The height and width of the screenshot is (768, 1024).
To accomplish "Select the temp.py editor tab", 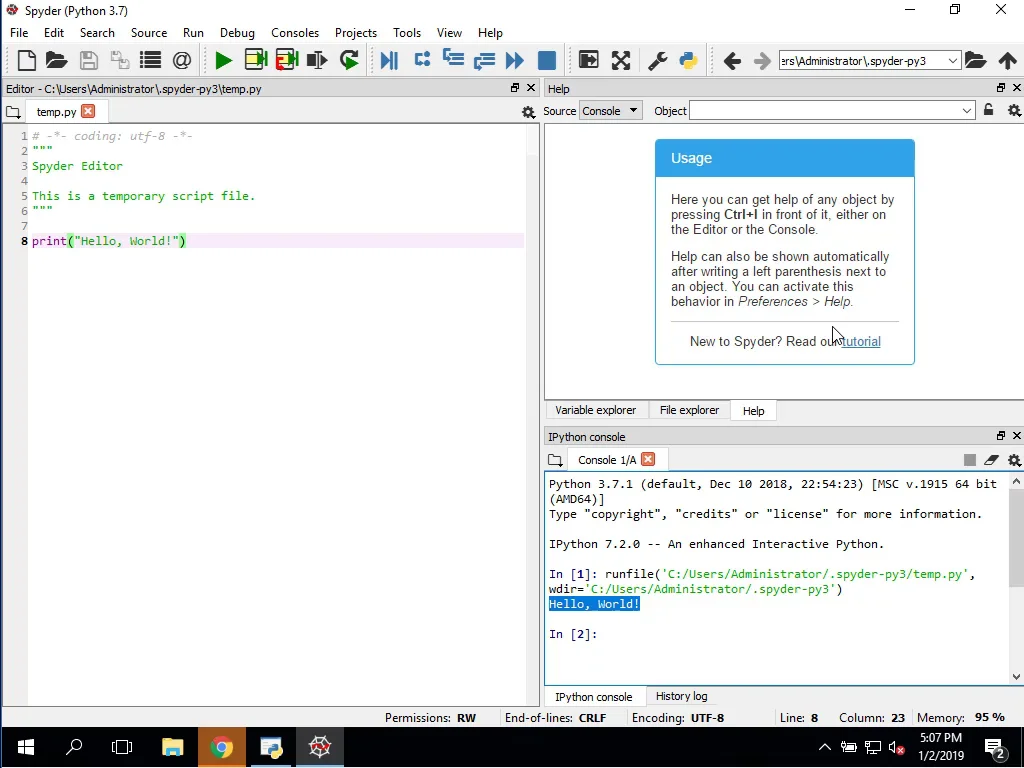I will pos(56,112).
